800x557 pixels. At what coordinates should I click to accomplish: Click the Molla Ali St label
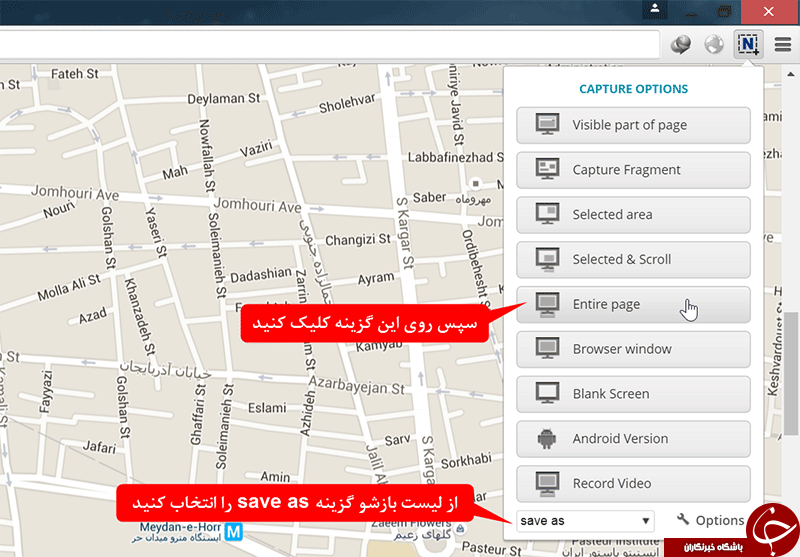[69, 287]
